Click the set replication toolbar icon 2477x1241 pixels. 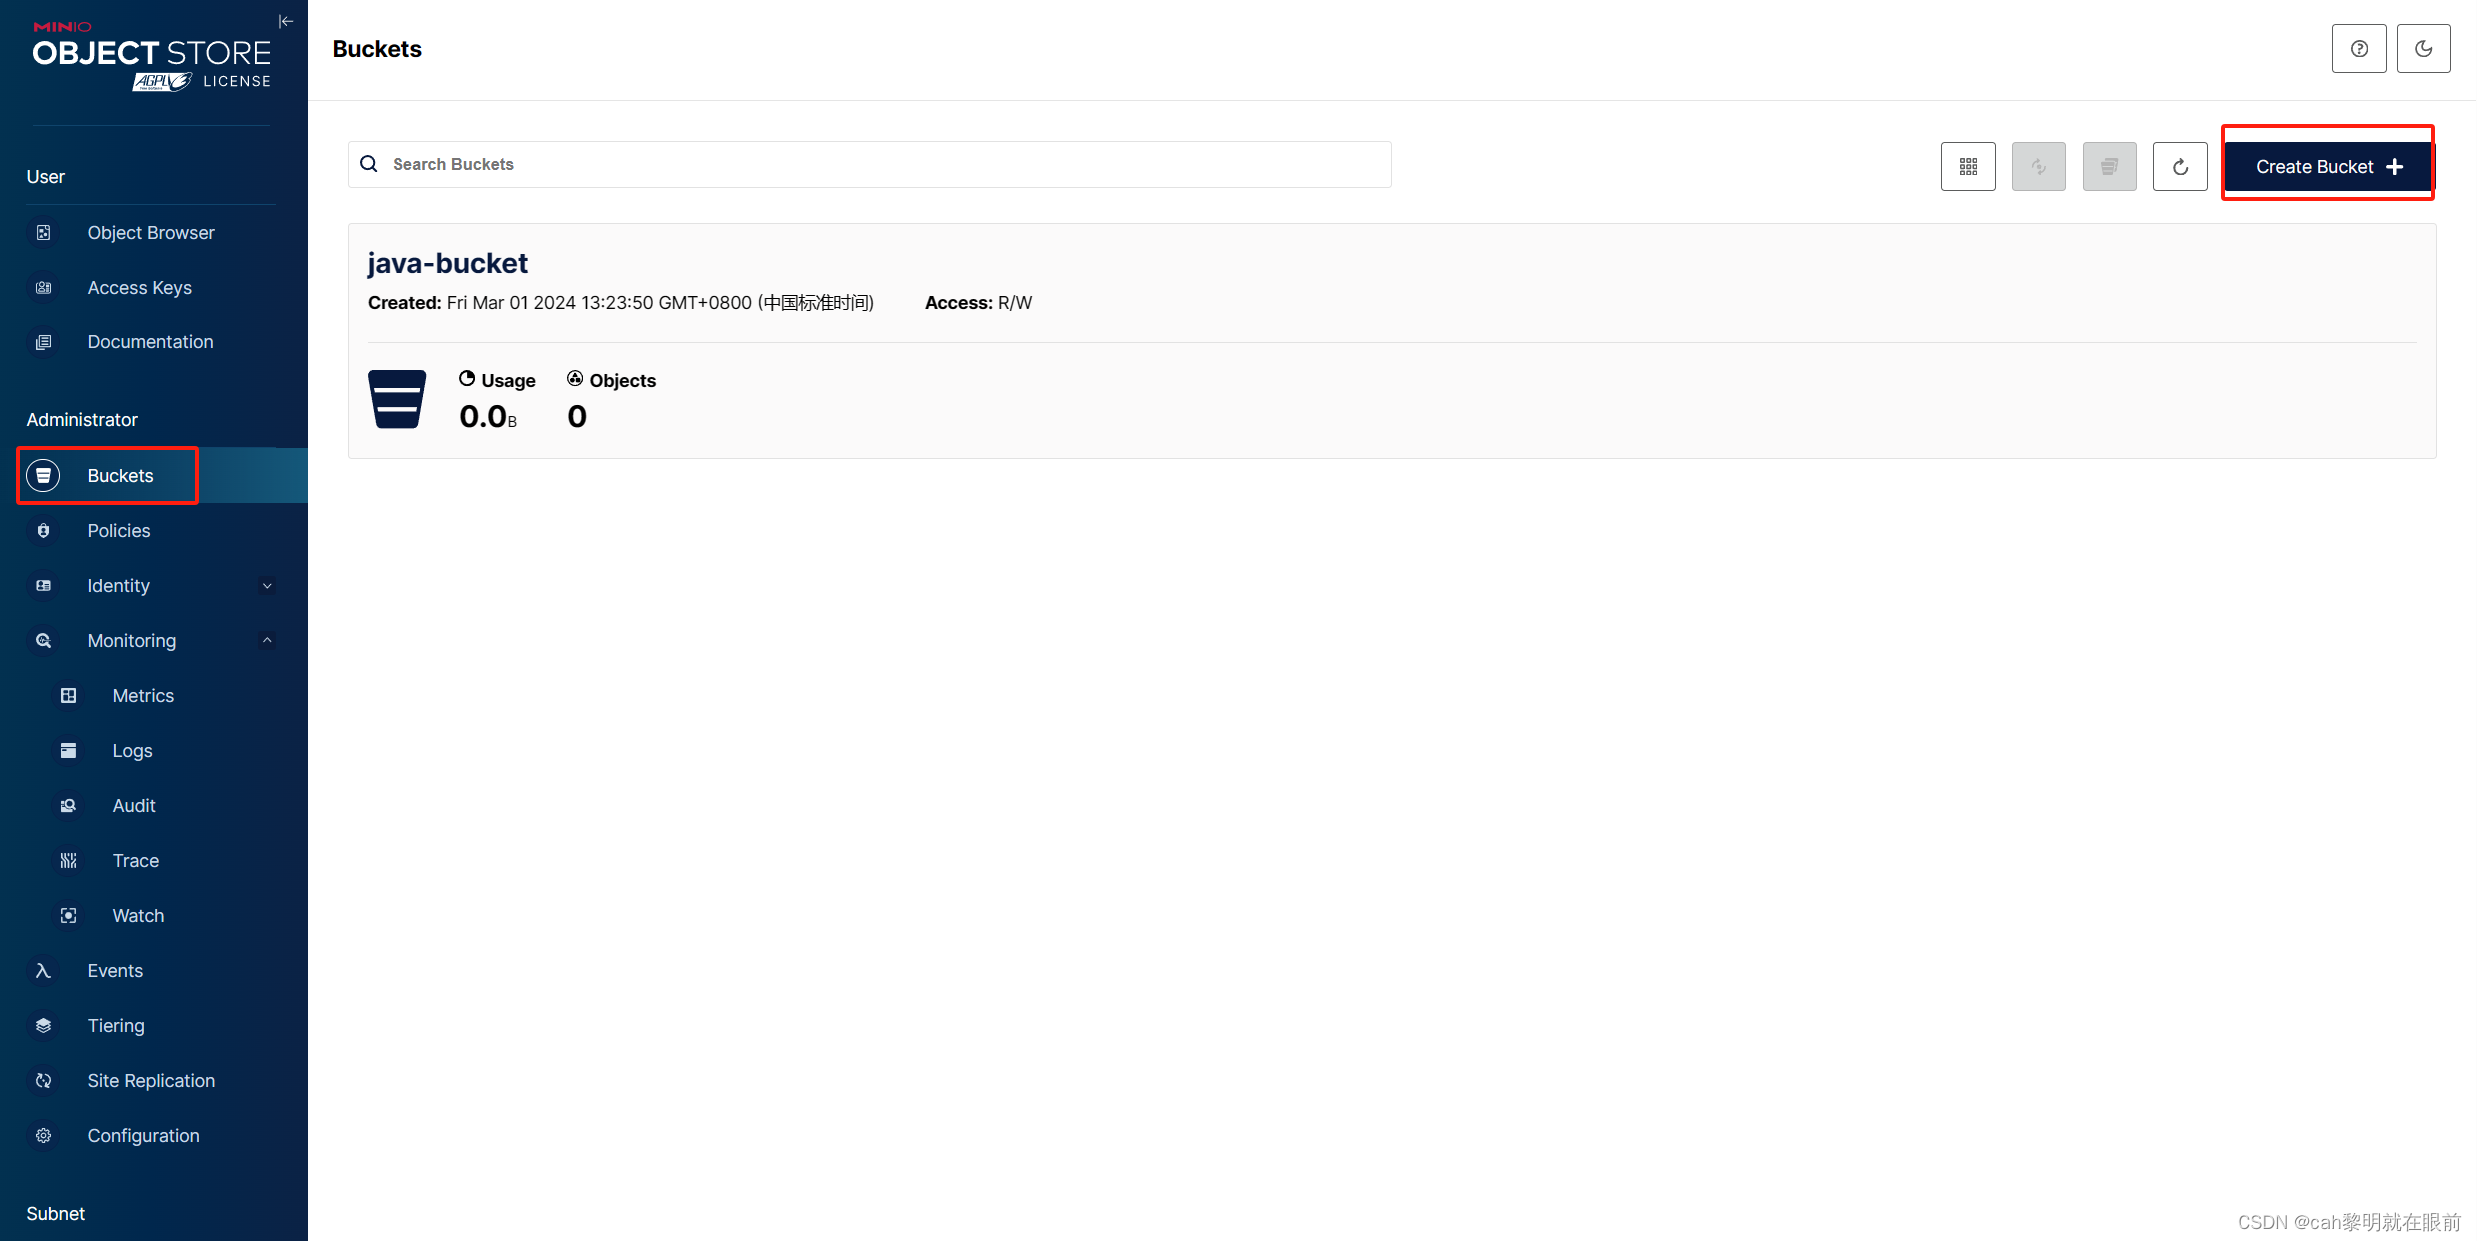[x=2038, y=166]
